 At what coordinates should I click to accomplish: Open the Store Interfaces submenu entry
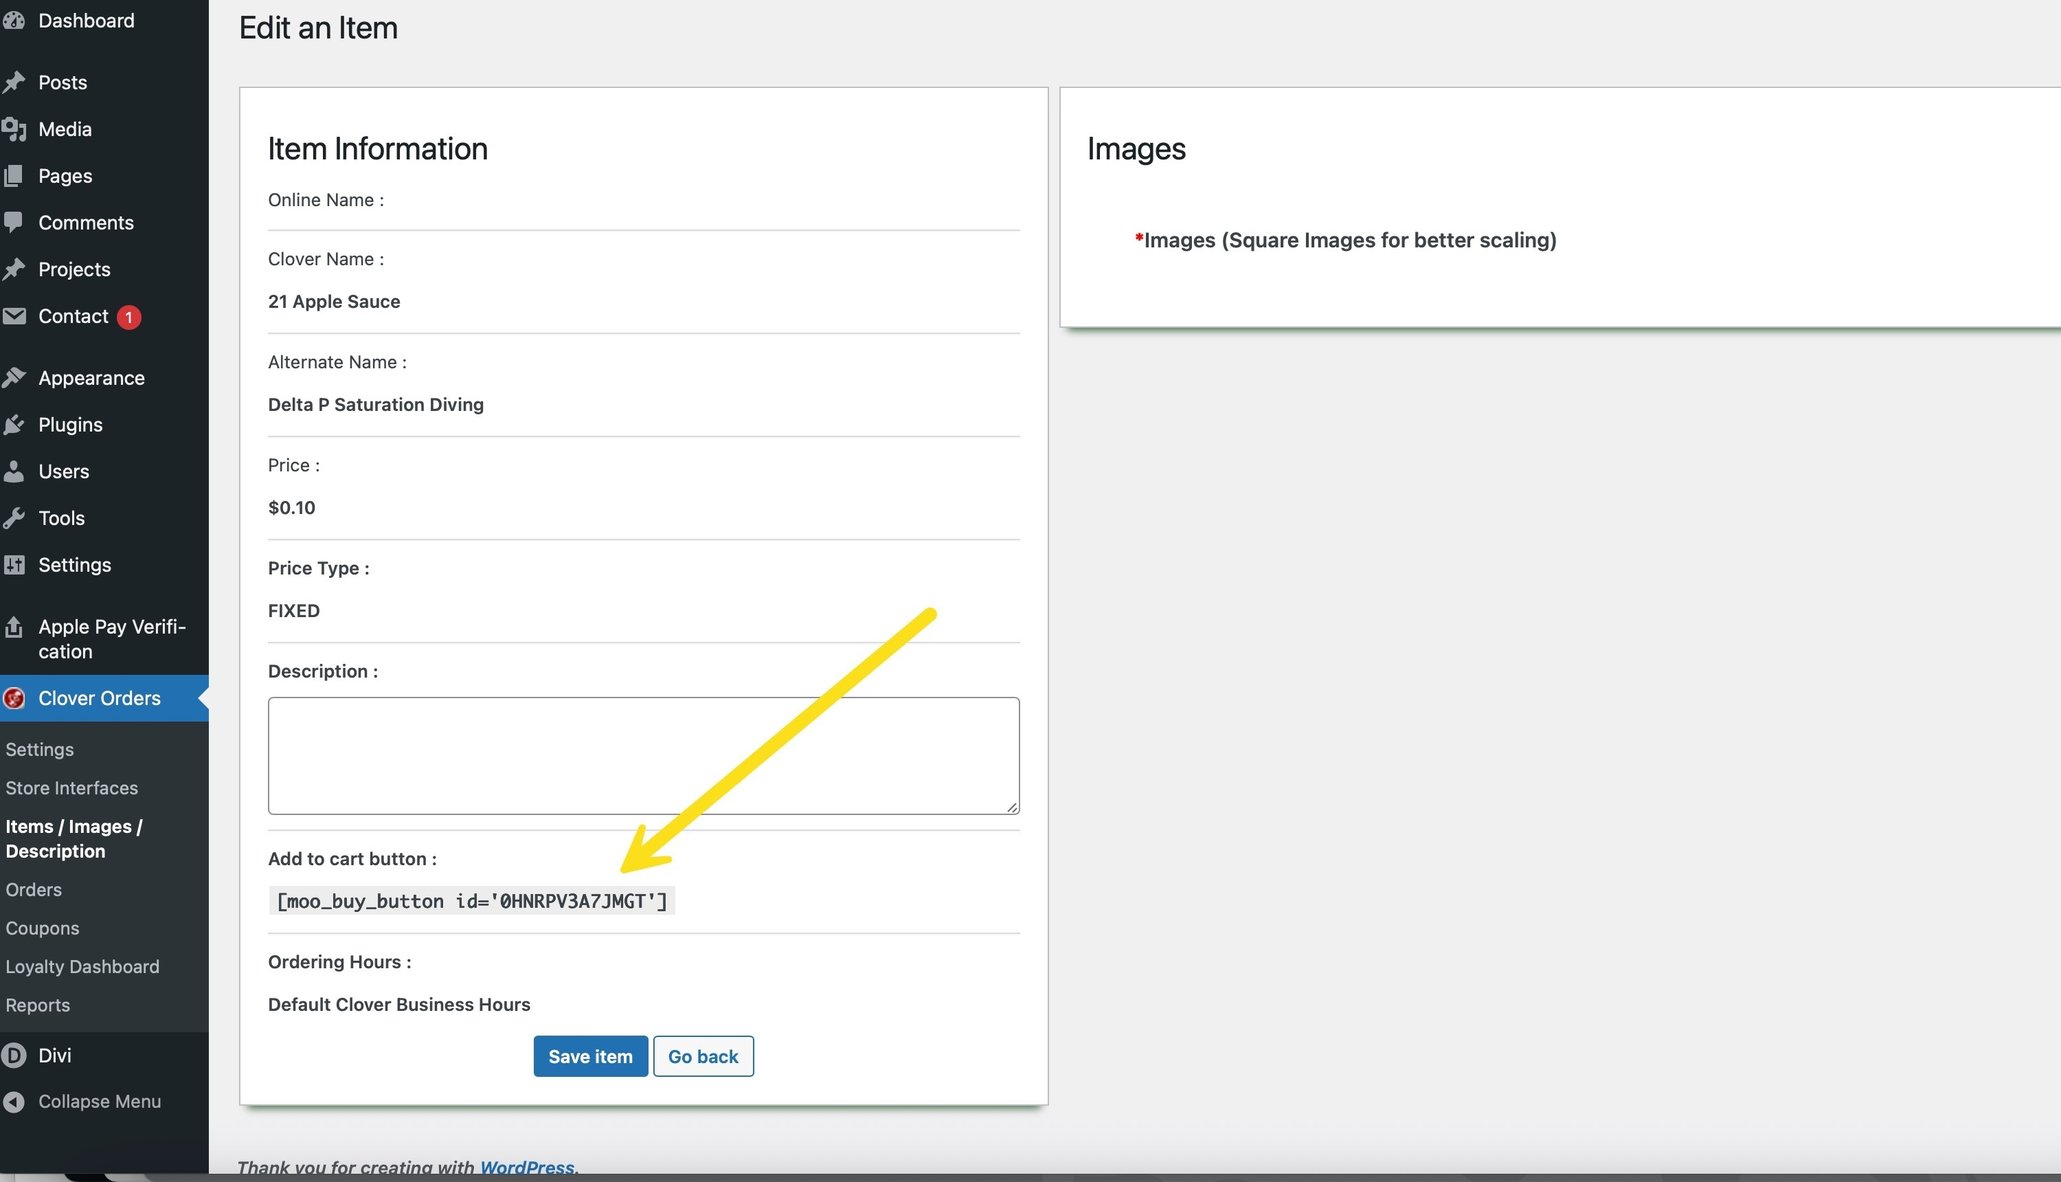(71, 787)
